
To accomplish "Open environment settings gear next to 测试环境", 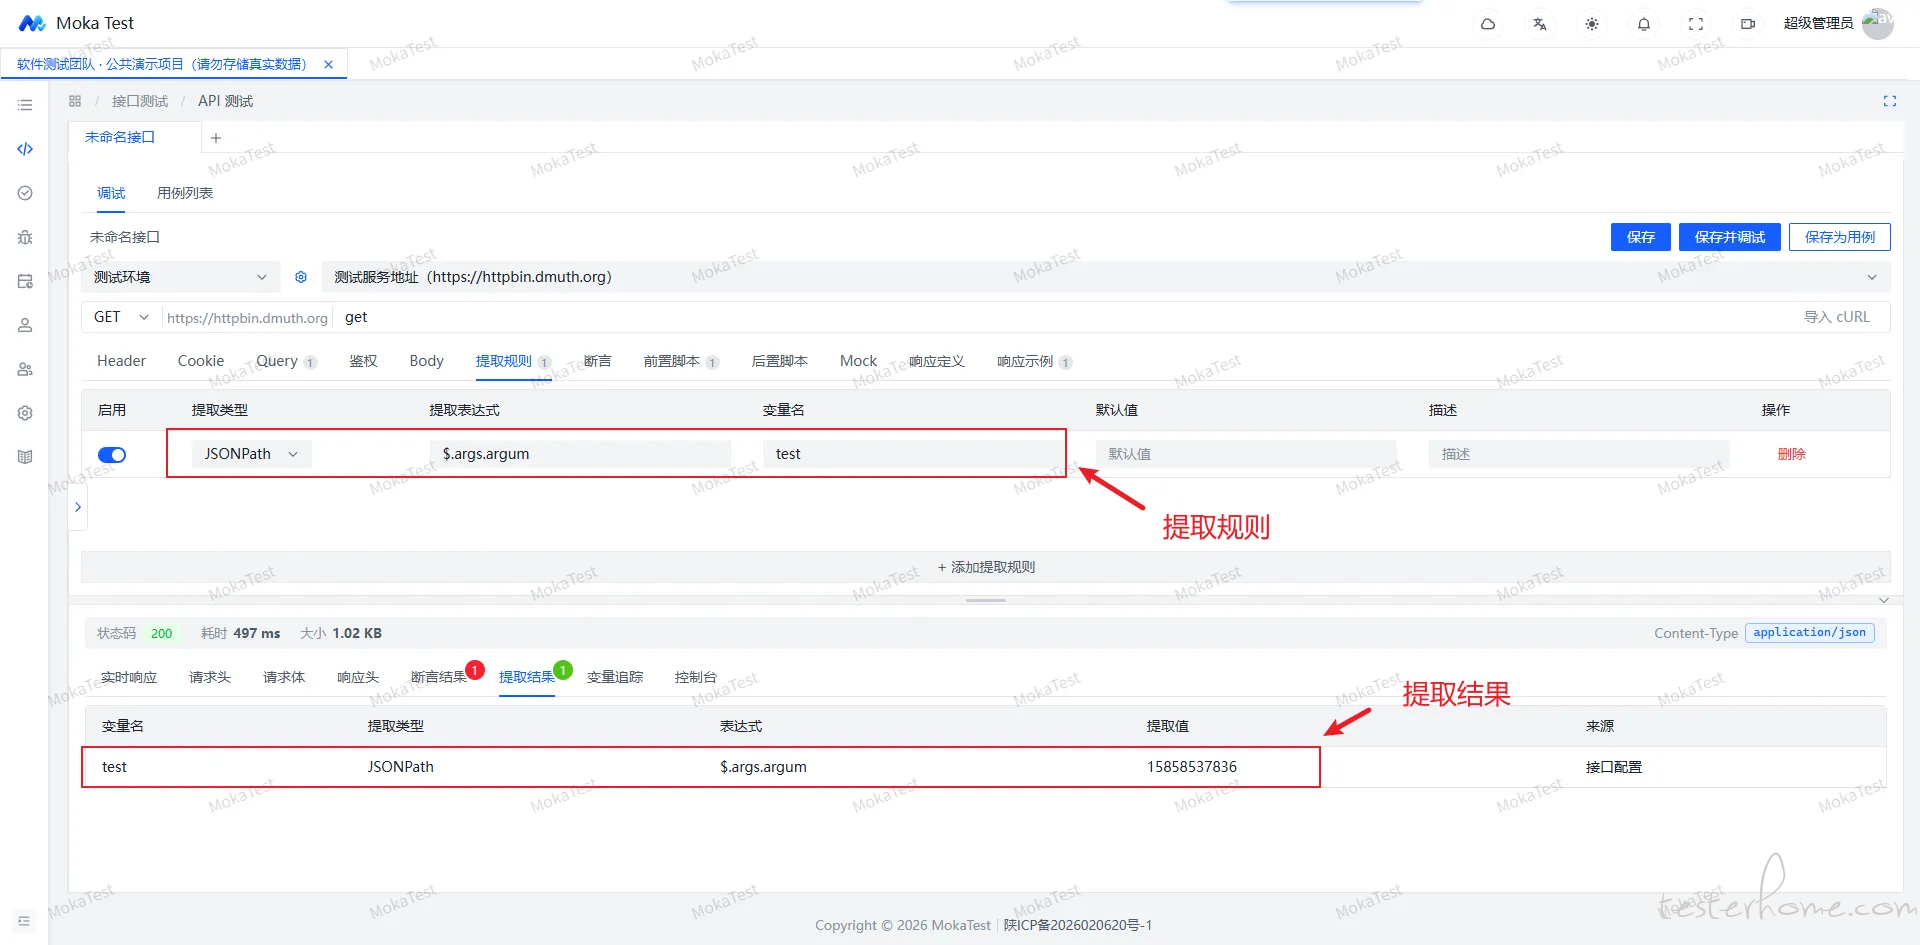I will (x=301, y=277).
